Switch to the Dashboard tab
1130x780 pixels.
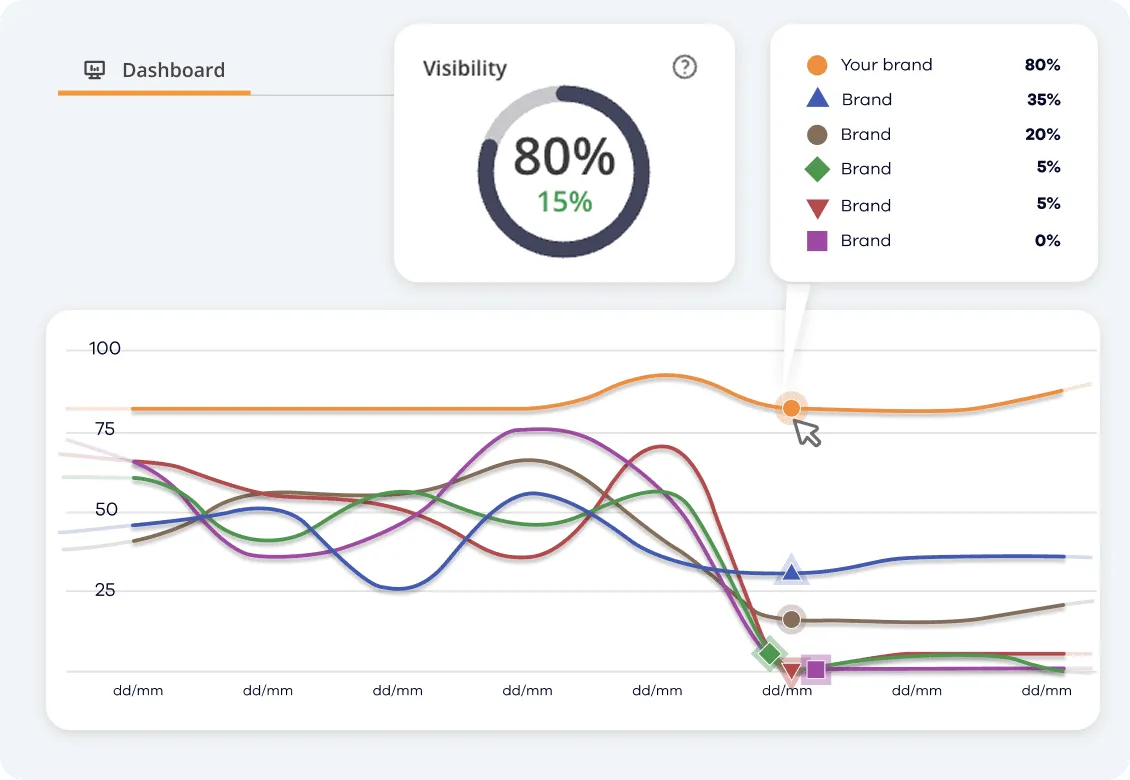pyautogui.click(x=172, y=69)
